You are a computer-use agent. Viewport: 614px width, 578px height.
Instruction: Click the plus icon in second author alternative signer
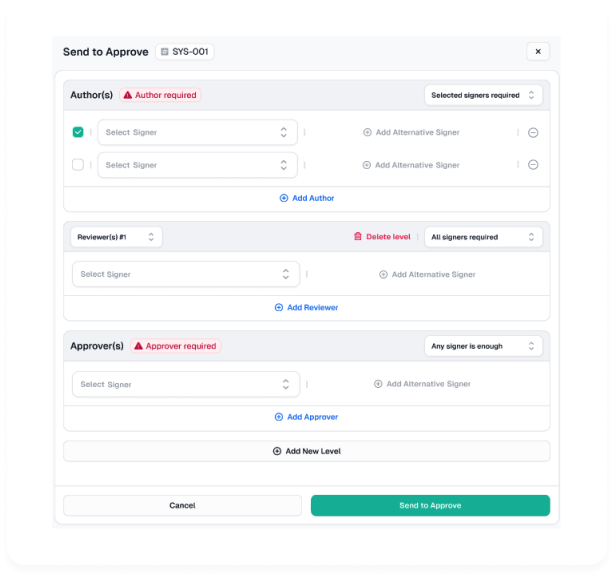pos(367,165)
